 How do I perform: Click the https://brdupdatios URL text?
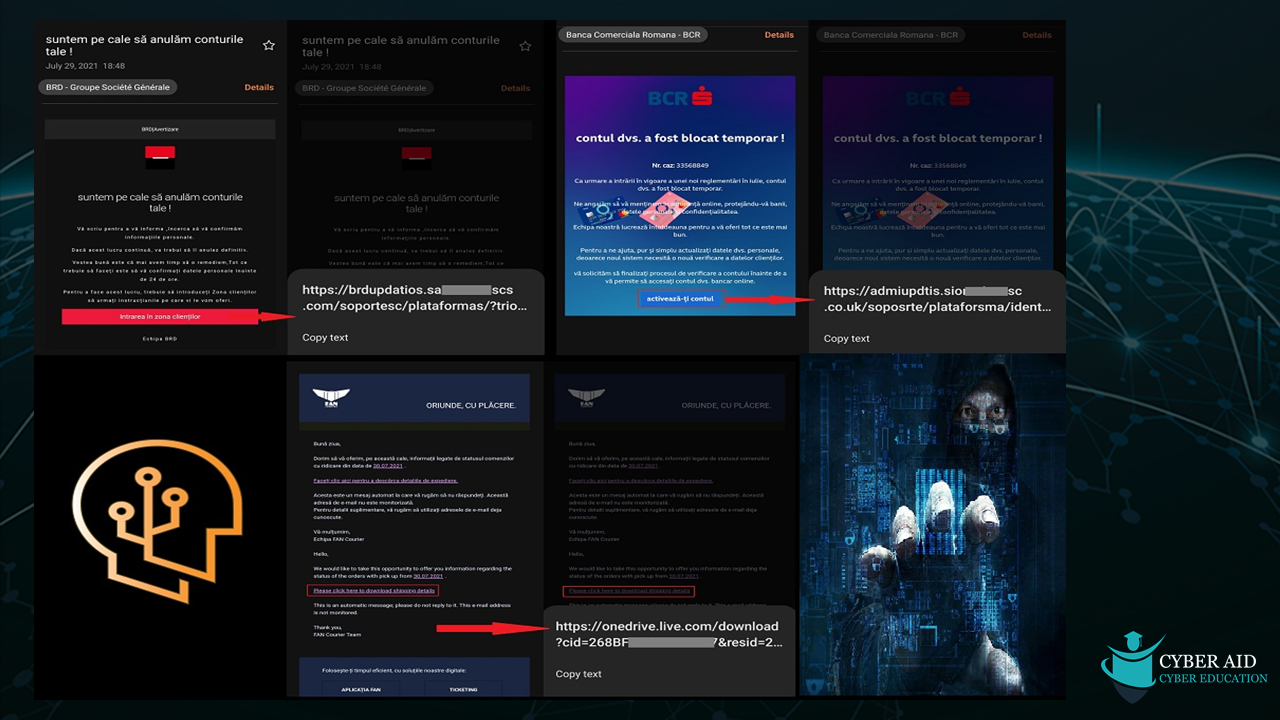coord(415,298)
